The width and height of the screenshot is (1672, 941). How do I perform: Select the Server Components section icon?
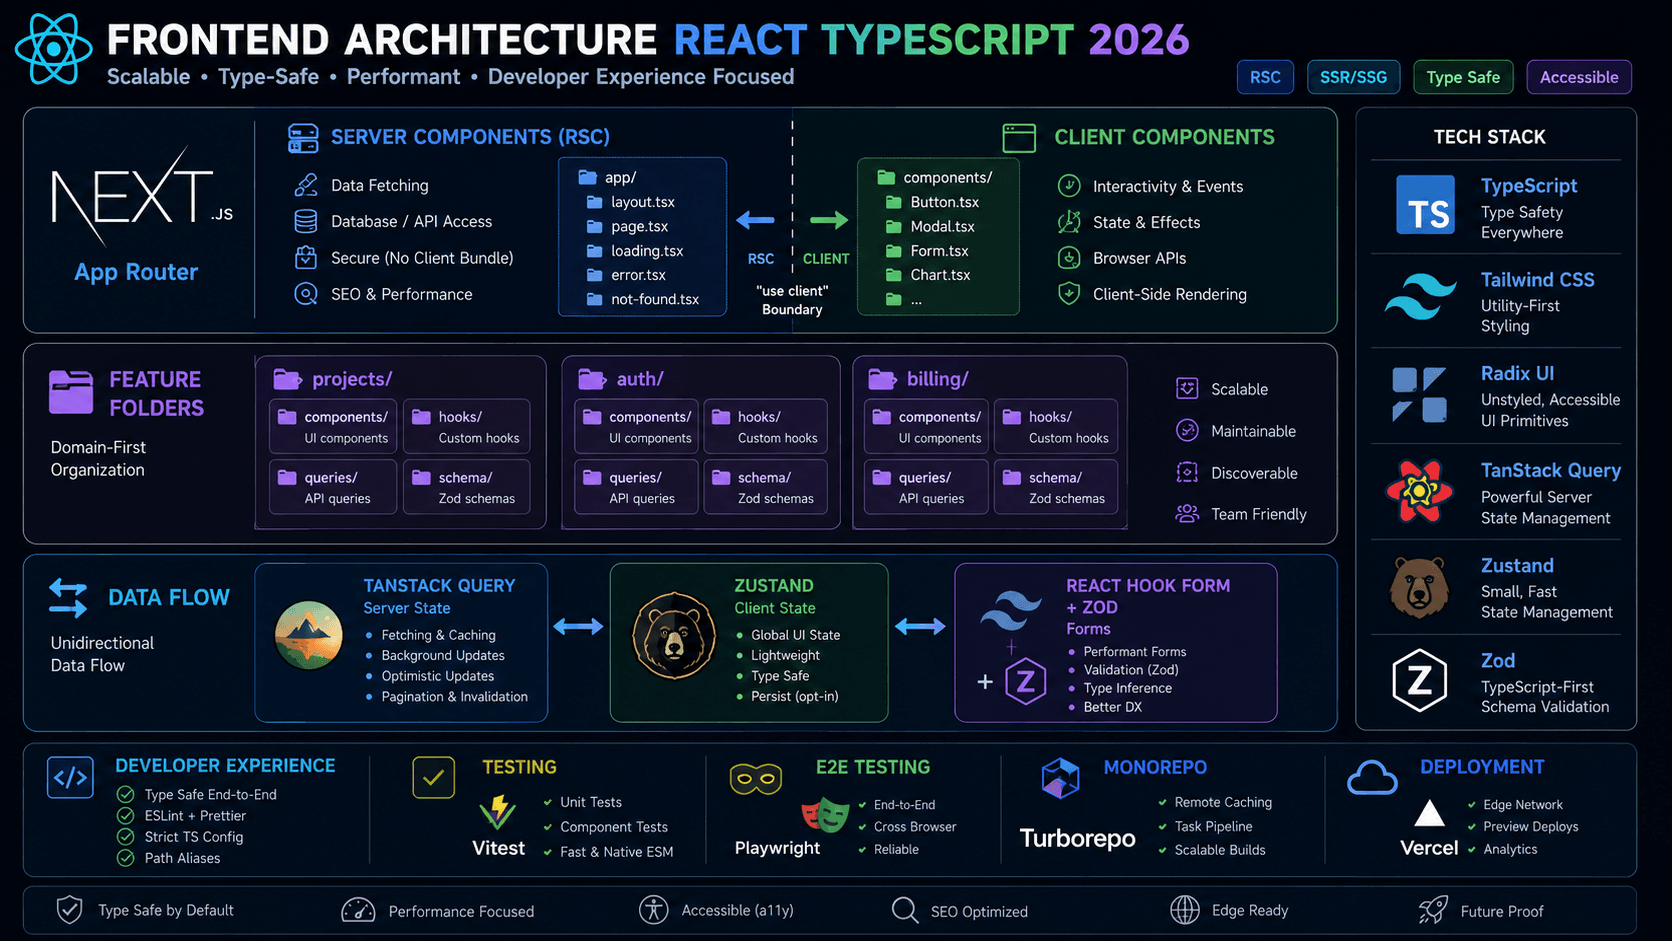(303, 138)
